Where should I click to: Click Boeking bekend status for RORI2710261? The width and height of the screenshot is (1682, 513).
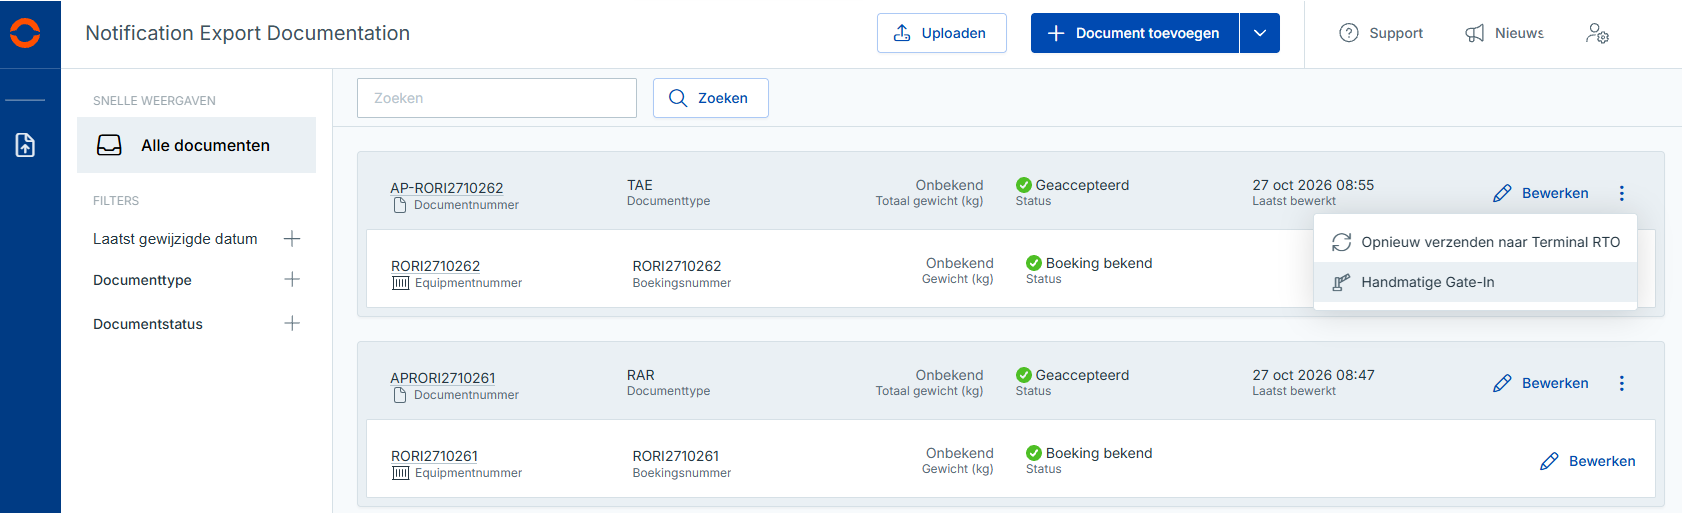click(x=1089, y=453)
